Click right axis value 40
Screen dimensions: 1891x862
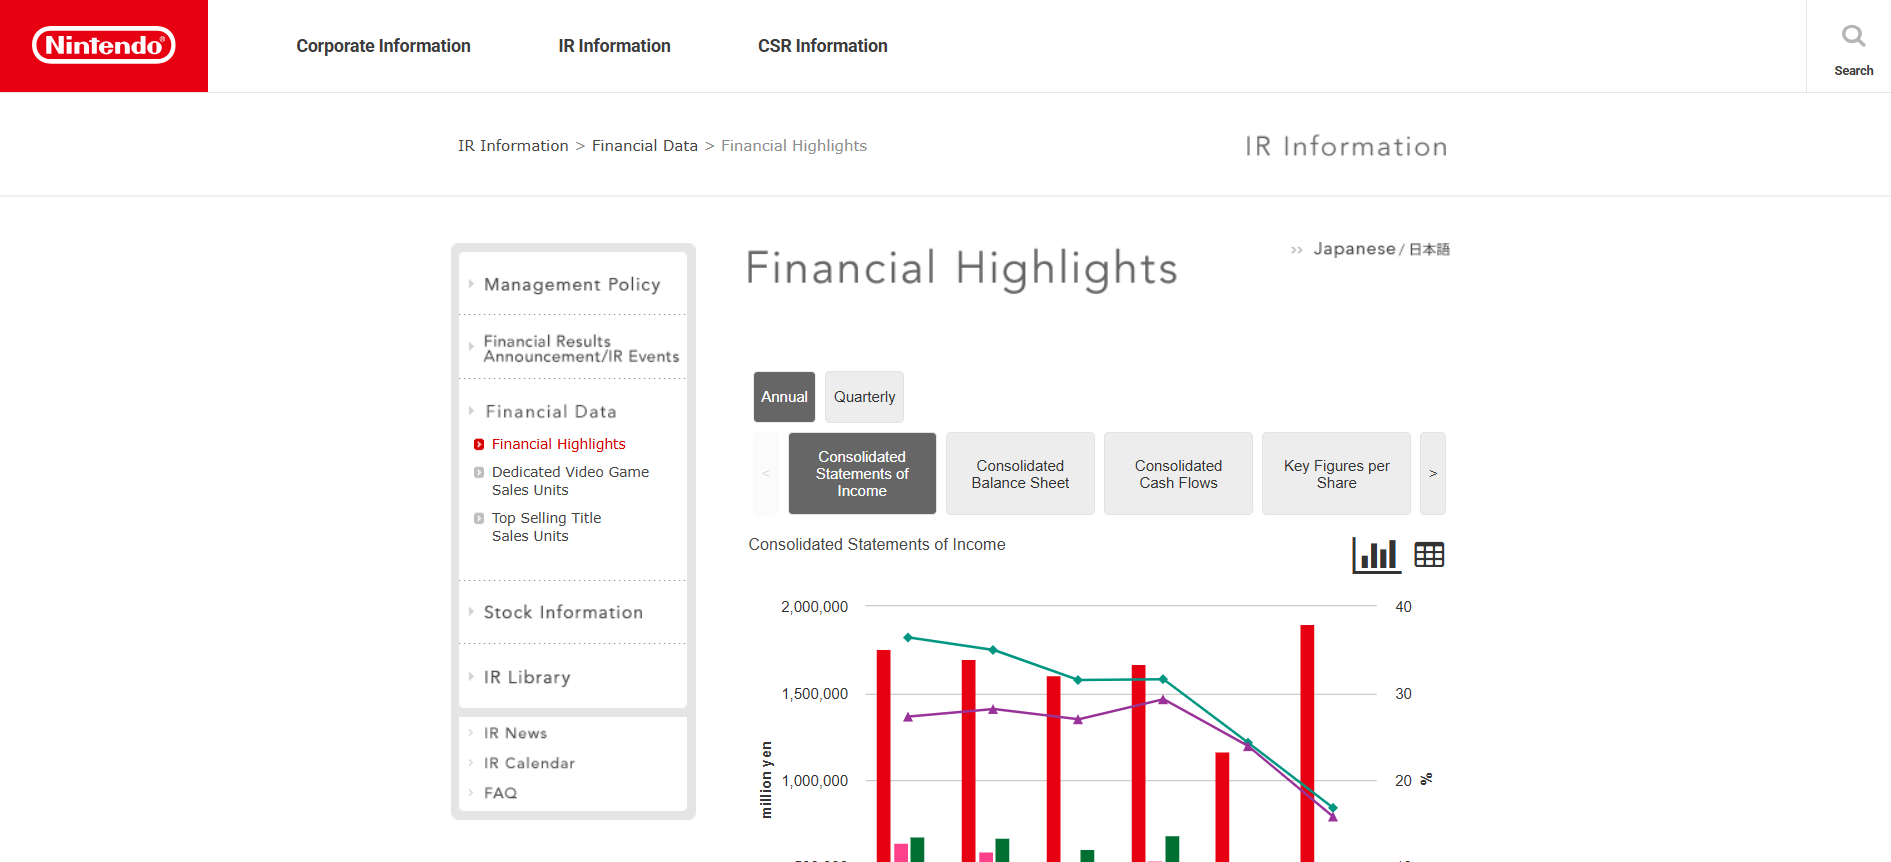(1403, 607)
